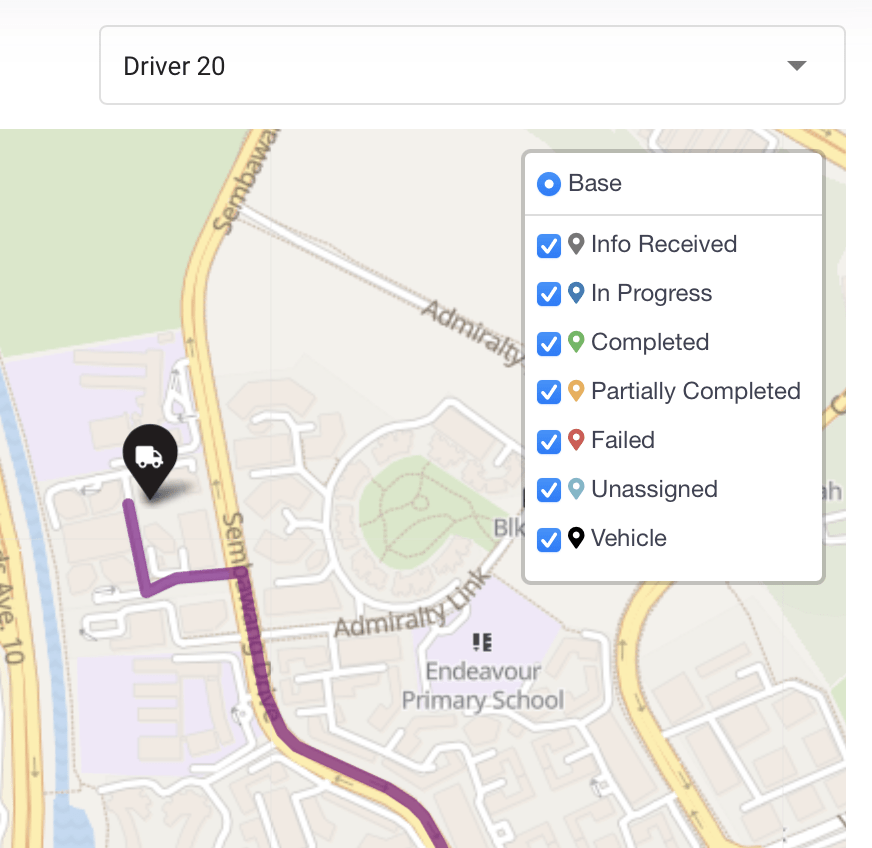Expand driver list with the arrow
Image resolution: width=872 pixels, height=848 pixels.
click(797, 66)
